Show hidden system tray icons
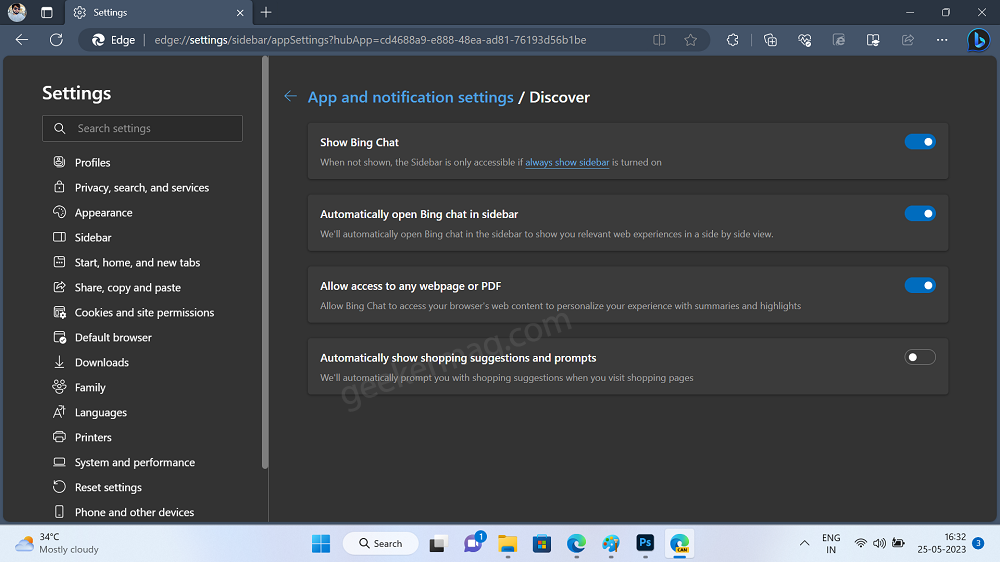The height and width of the screenshot is (562, 1000). point(804,544)
